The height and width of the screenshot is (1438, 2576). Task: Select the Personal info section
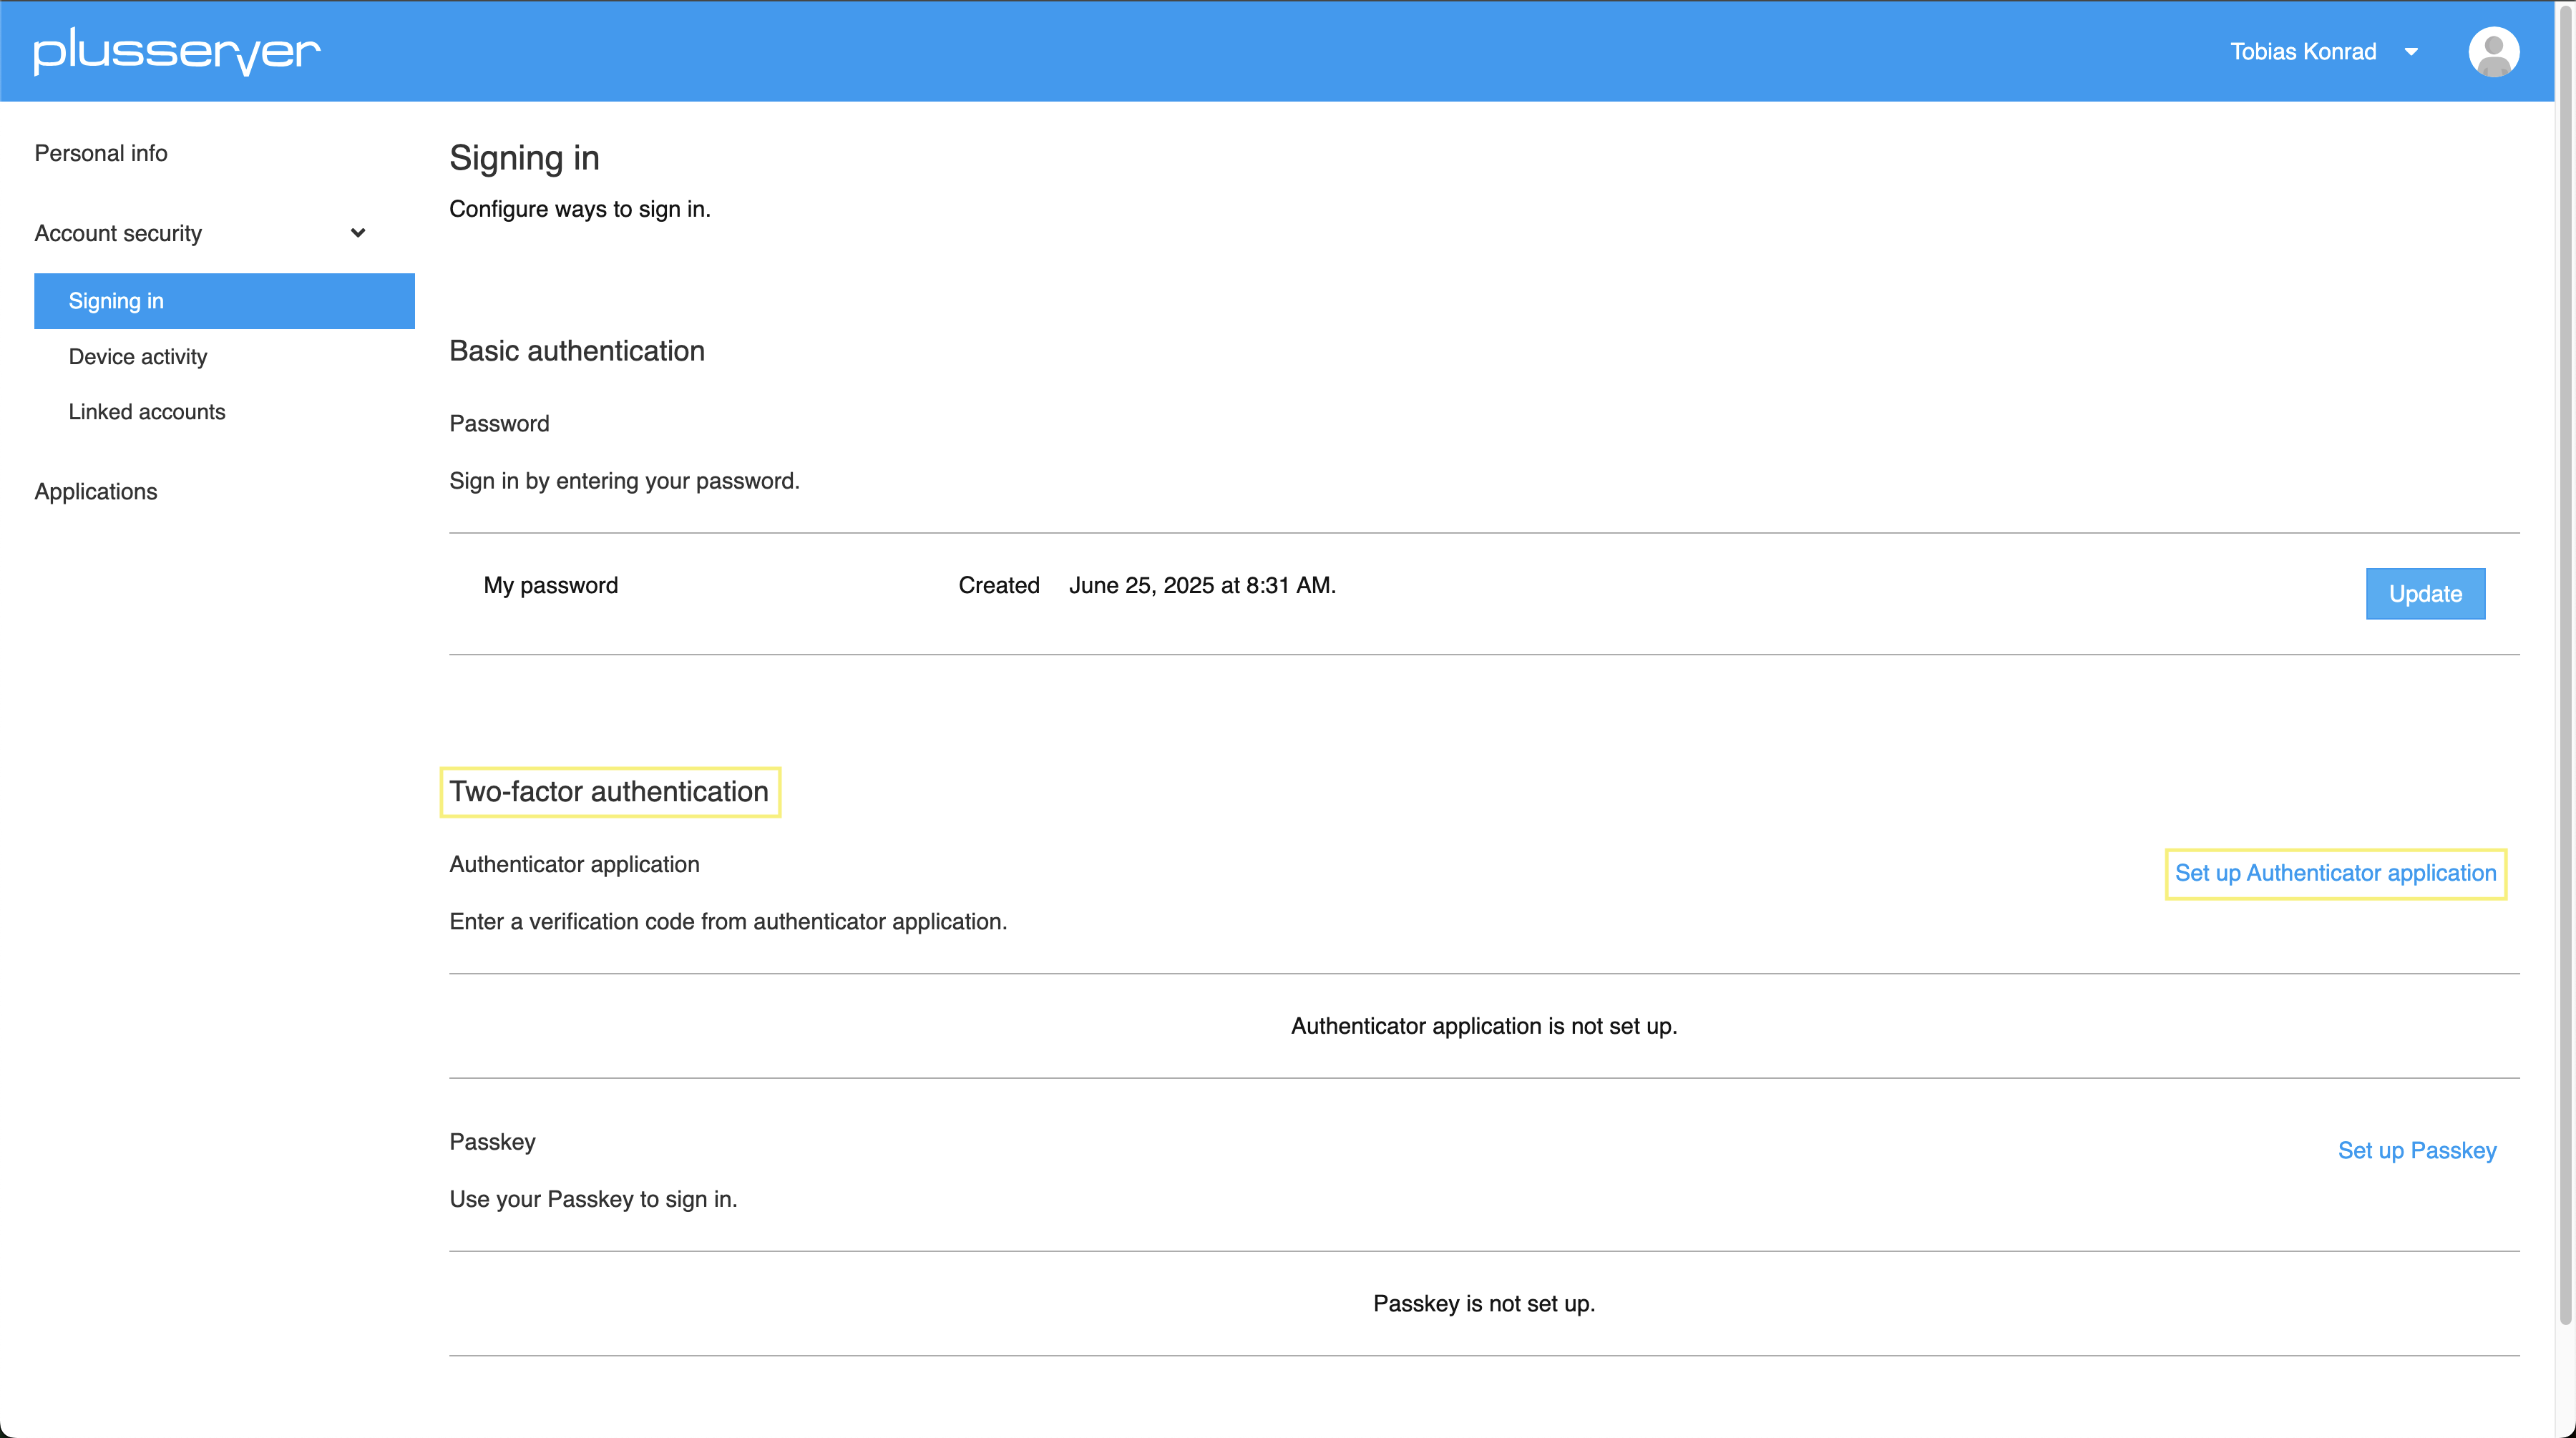pyautogui.click(x=100, y=152)
